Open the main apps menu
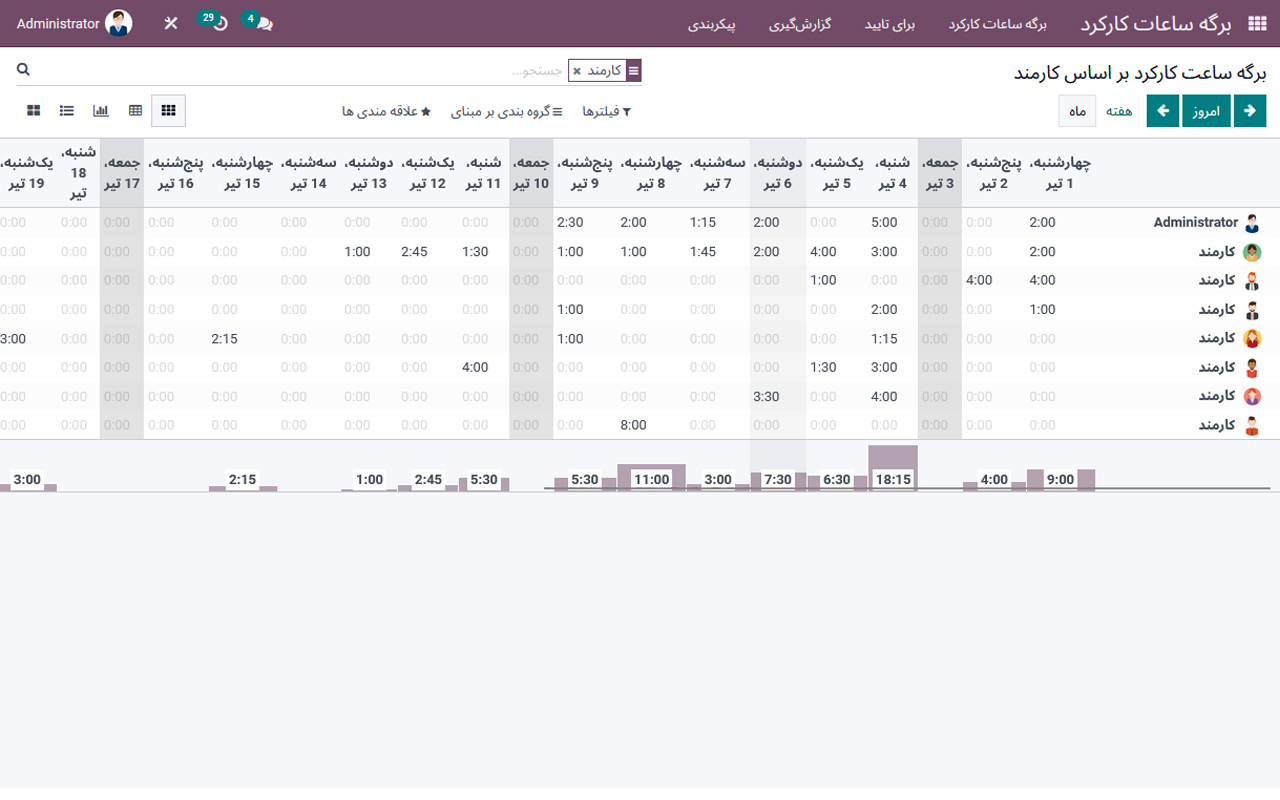Image resolution: width=1280 pixels, height=800 pixels. tap(1258, 22)
